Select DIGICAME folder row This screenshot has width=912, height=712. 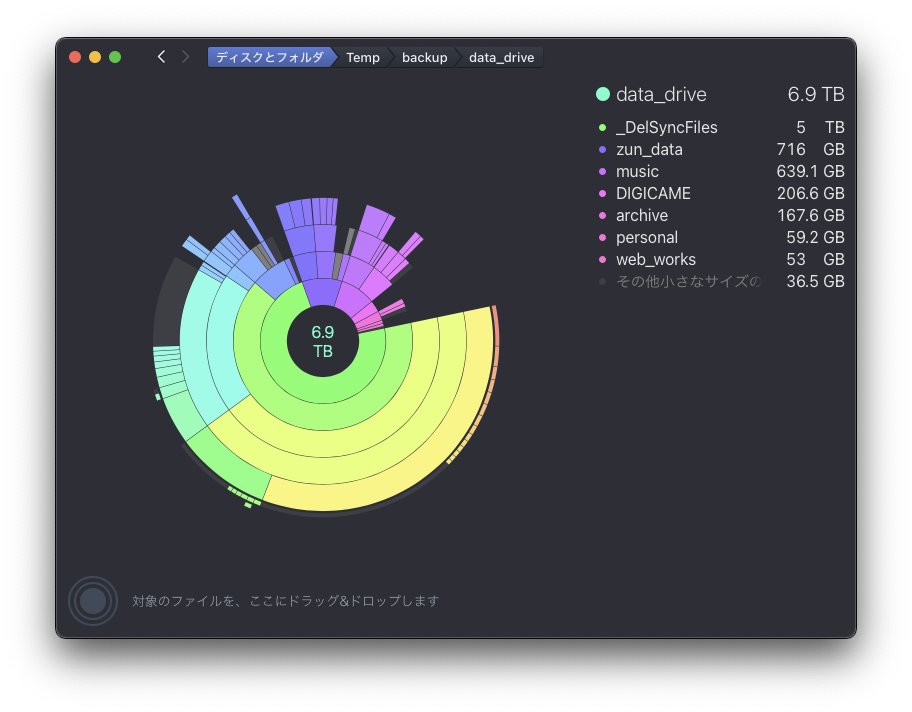(721, 194)
